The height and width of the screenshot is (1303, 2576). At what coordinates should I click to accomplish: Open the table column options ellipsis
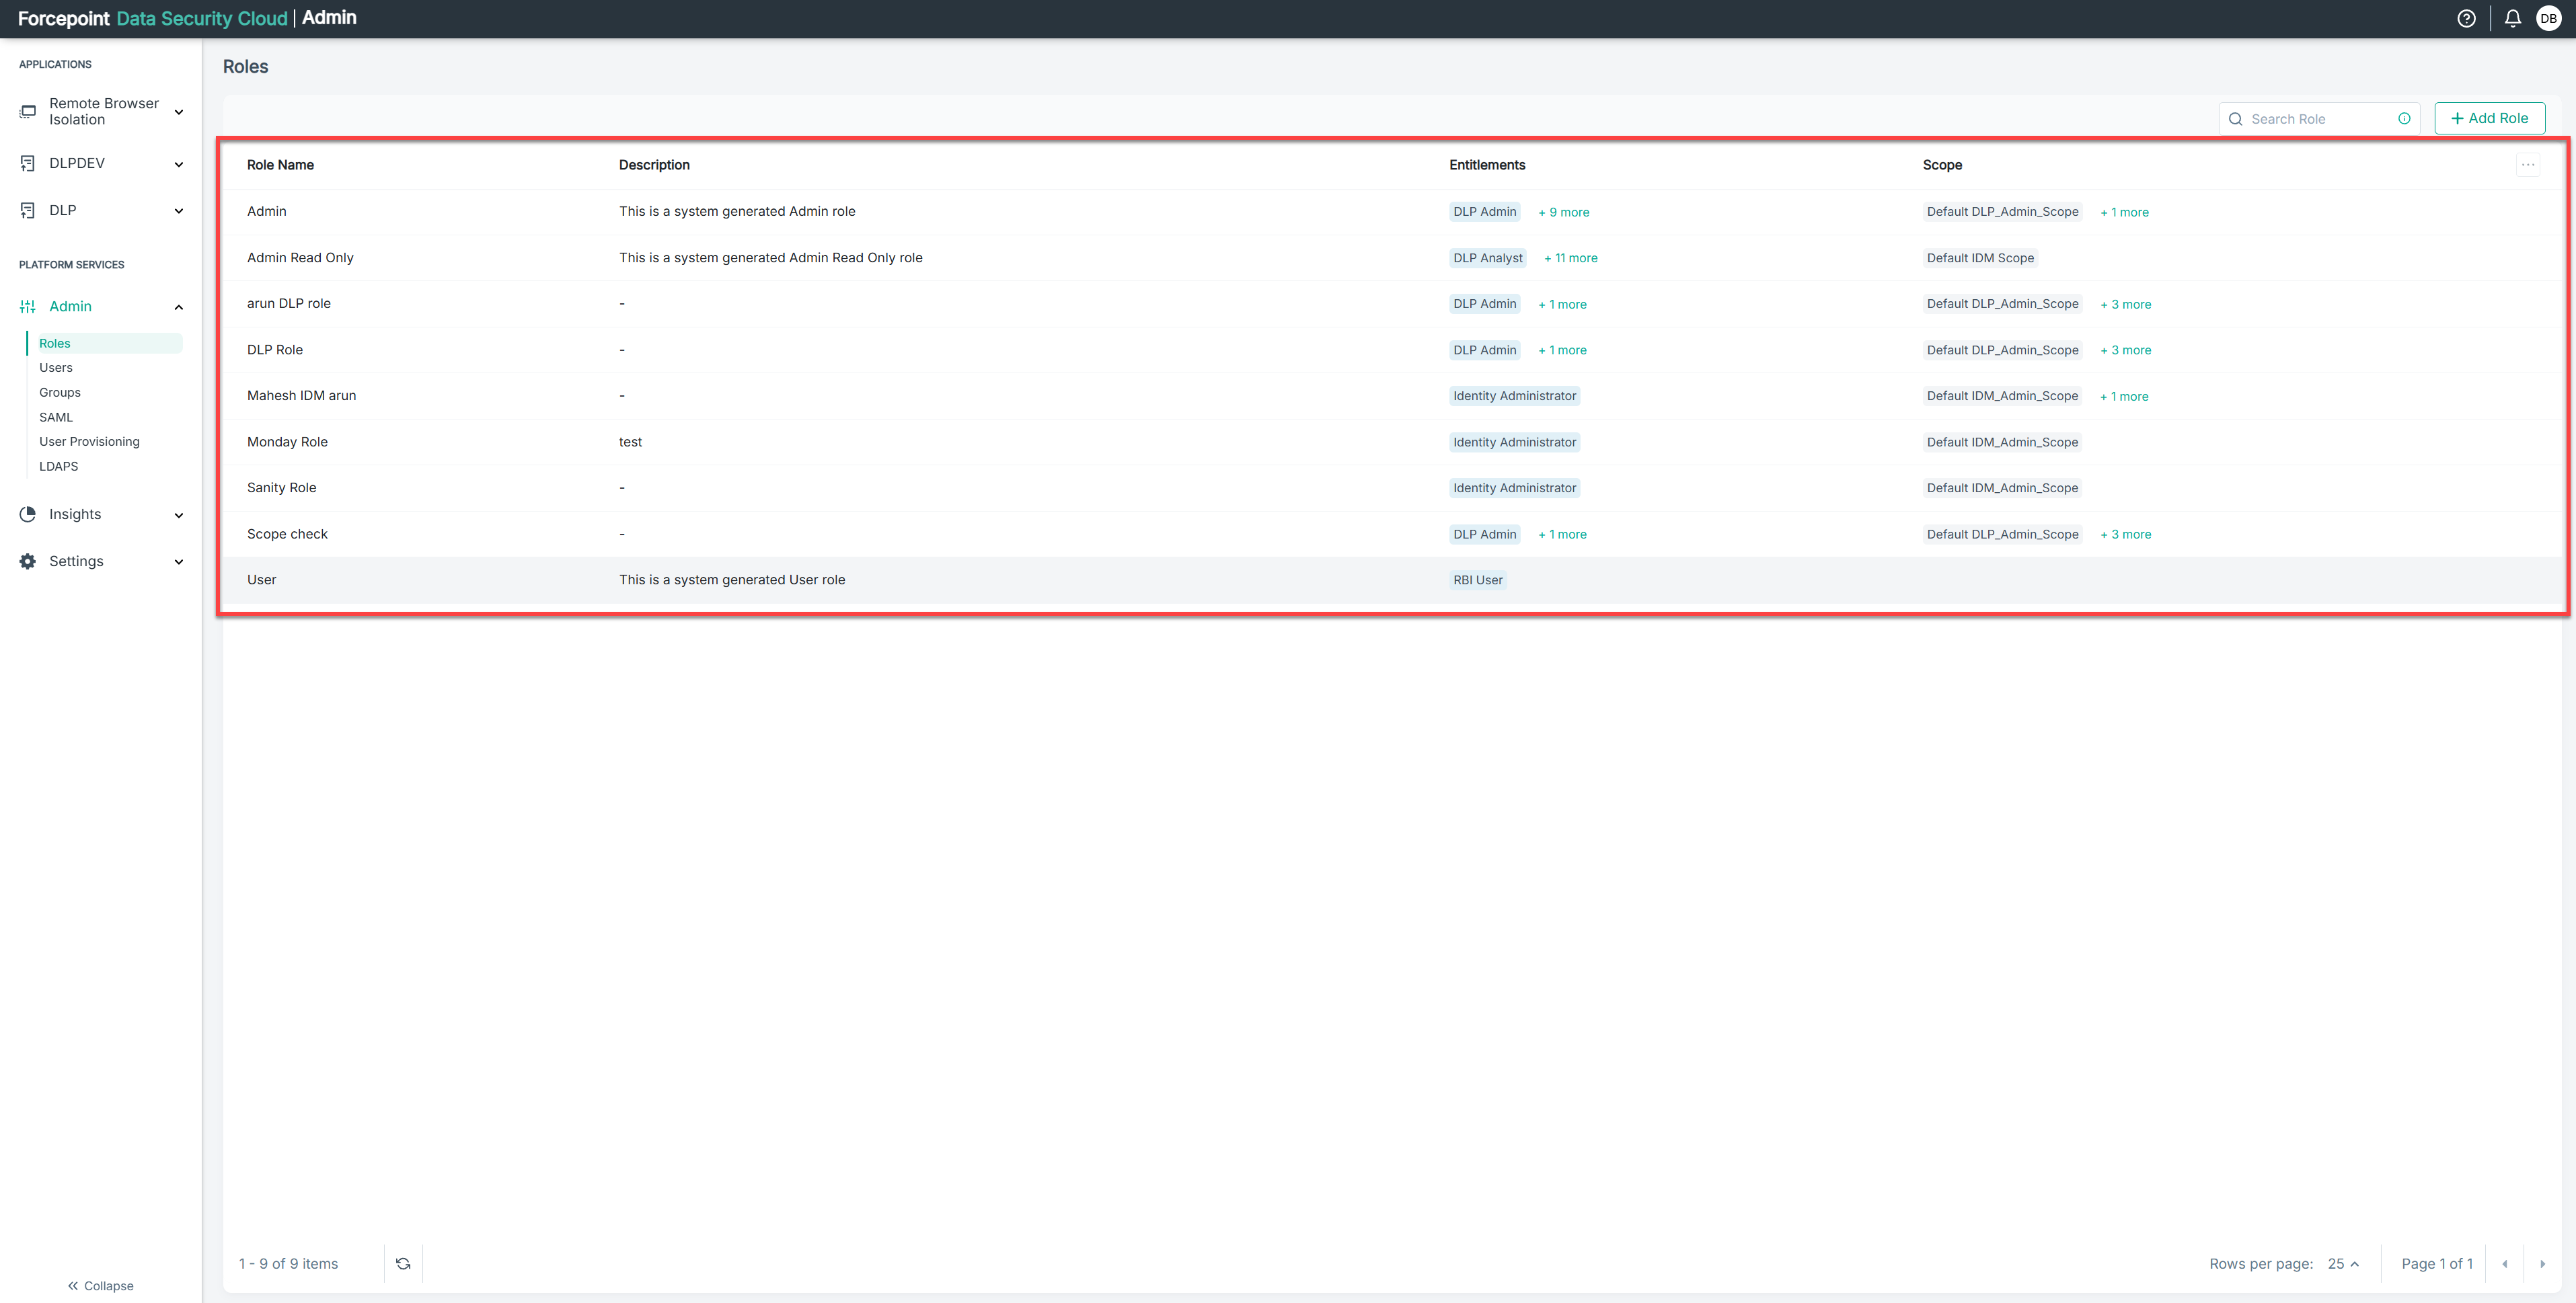(2528, 165)
